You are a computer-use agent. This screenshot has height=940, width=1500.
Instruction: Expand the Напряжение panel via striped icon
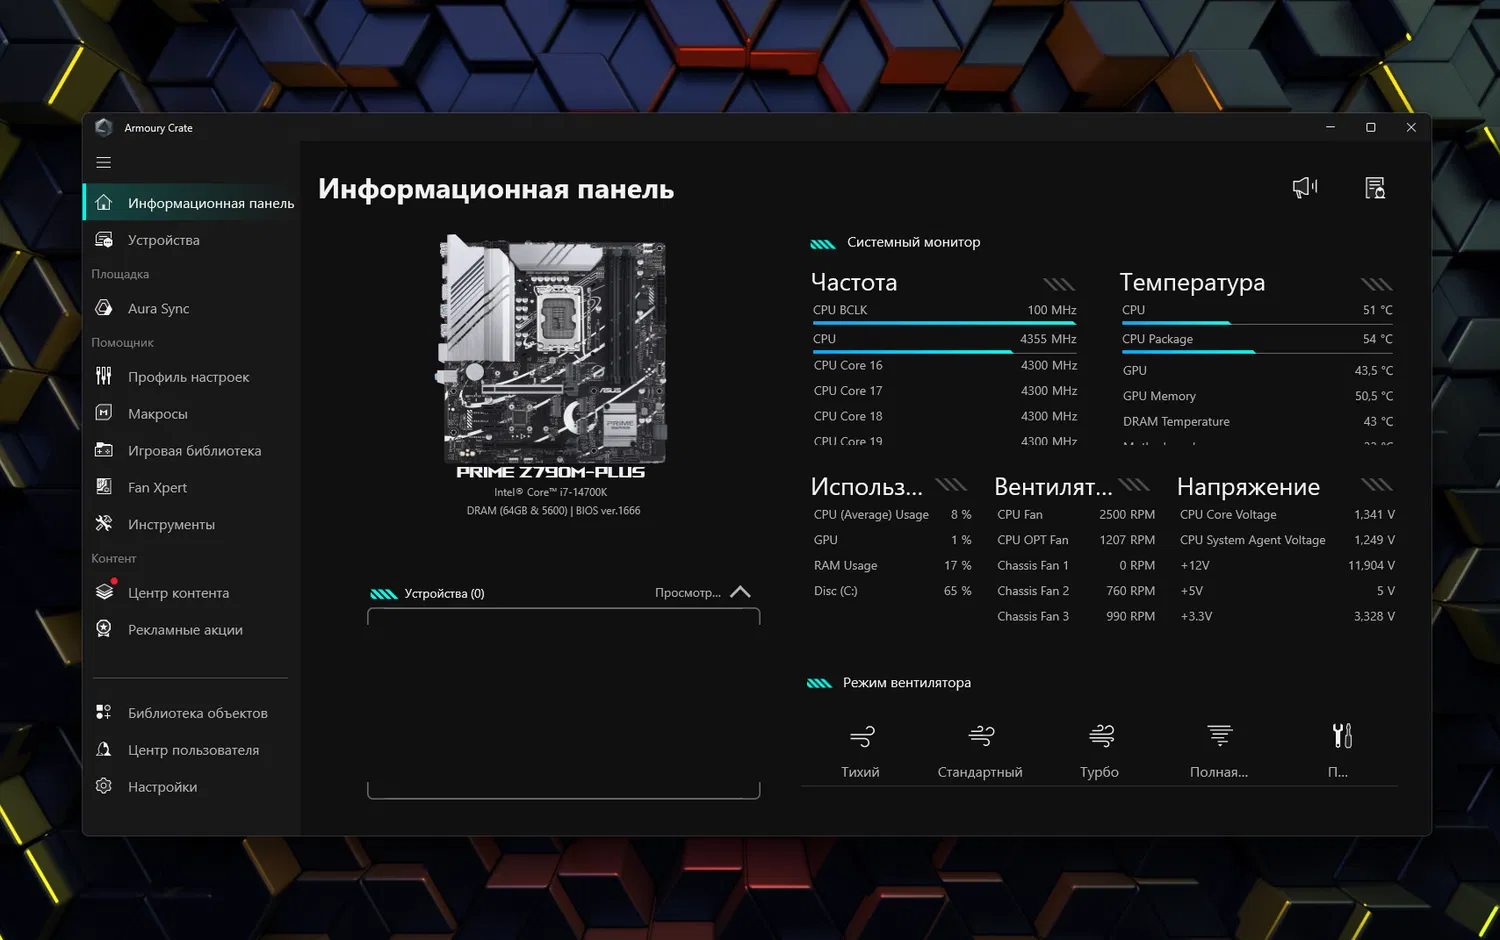click(1377, 485)
